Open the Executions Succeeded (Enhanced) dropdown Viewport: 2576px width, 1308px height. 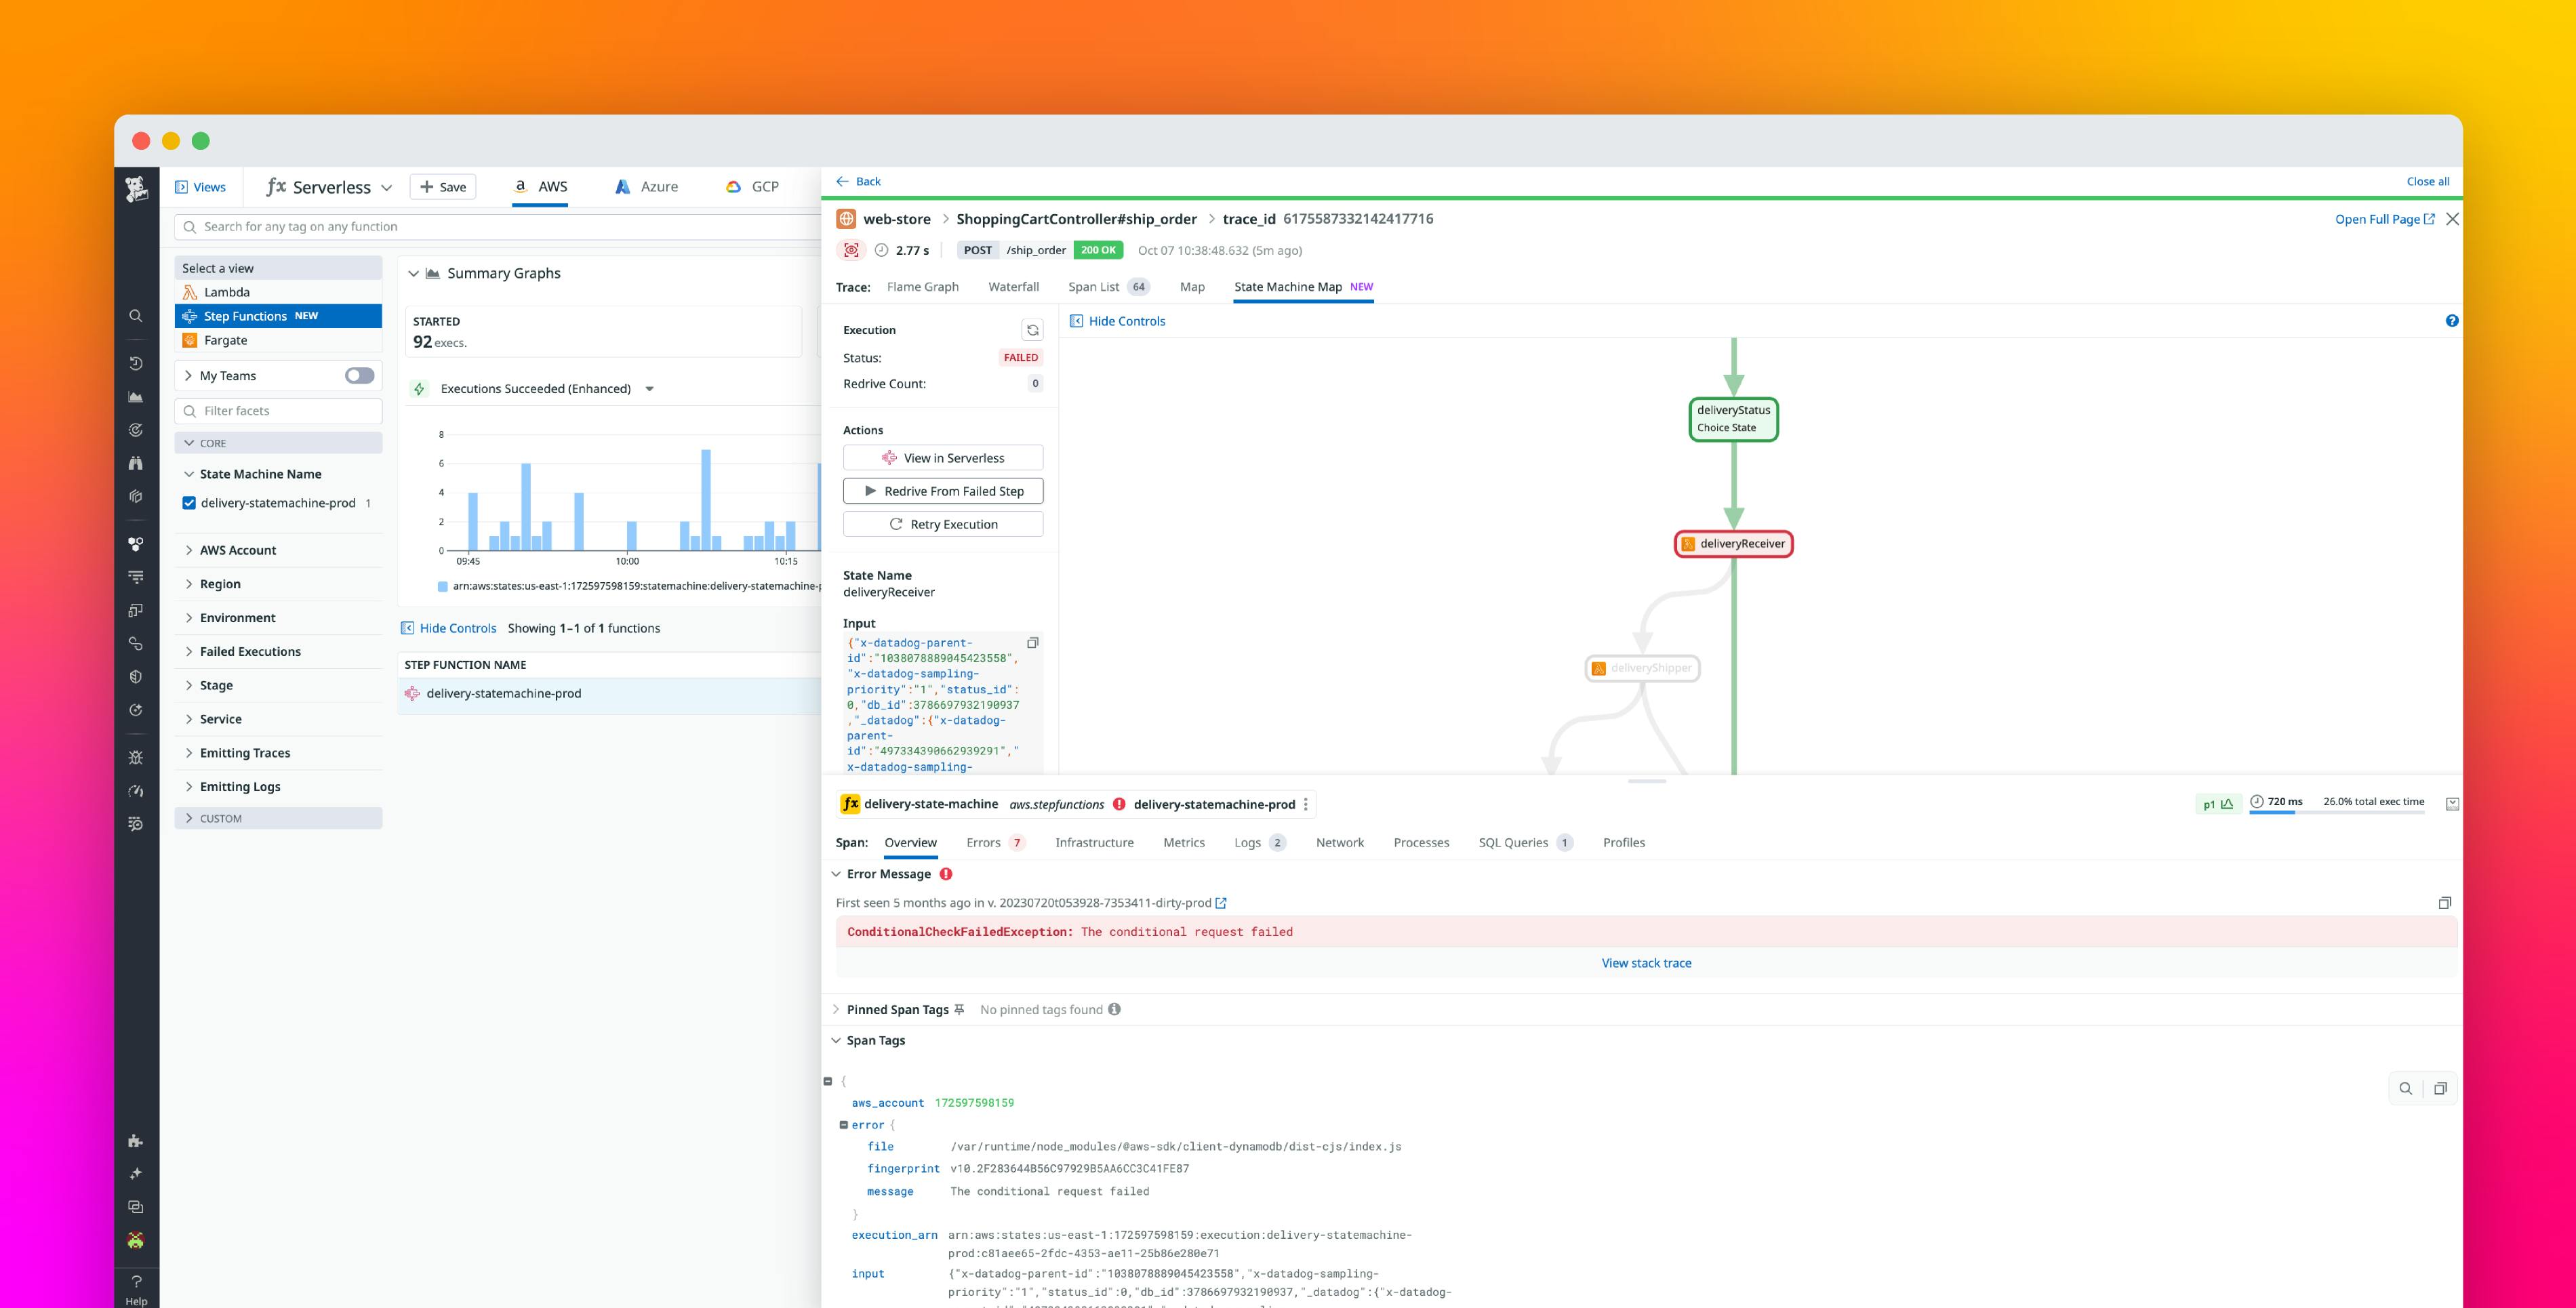(x=650, y=388)
